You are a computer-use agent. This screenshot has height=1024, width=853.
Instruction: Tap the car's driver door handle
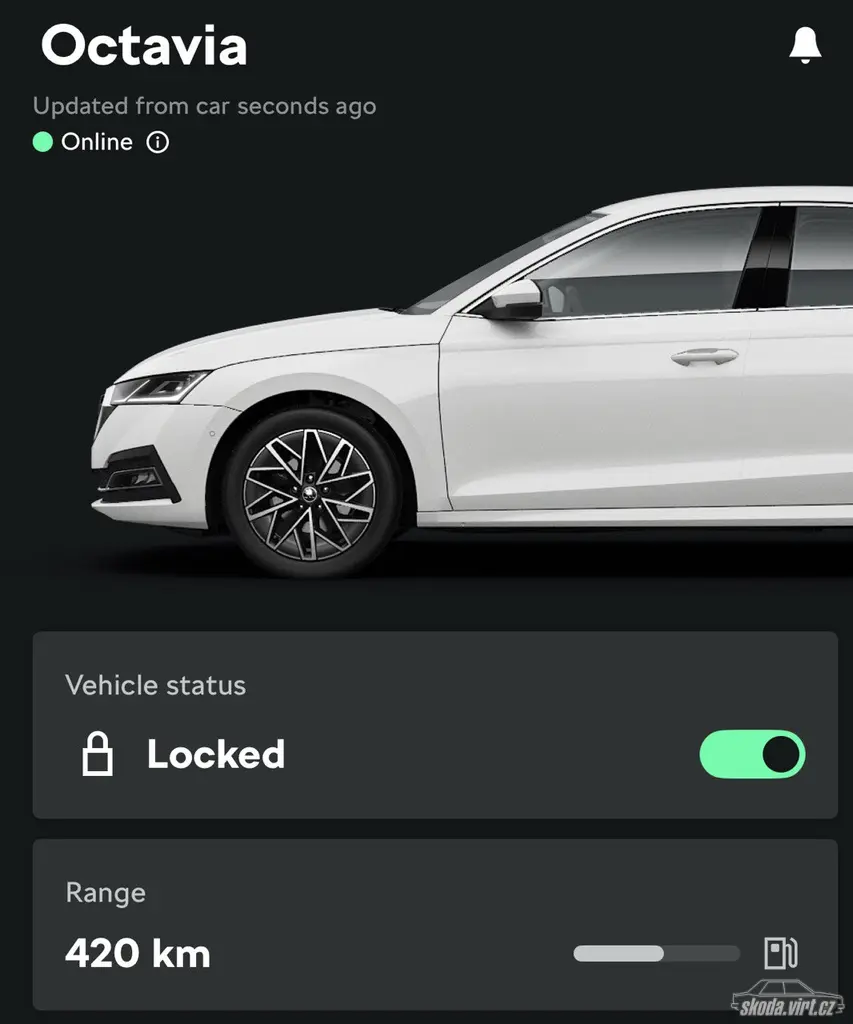tap(705, 357)
